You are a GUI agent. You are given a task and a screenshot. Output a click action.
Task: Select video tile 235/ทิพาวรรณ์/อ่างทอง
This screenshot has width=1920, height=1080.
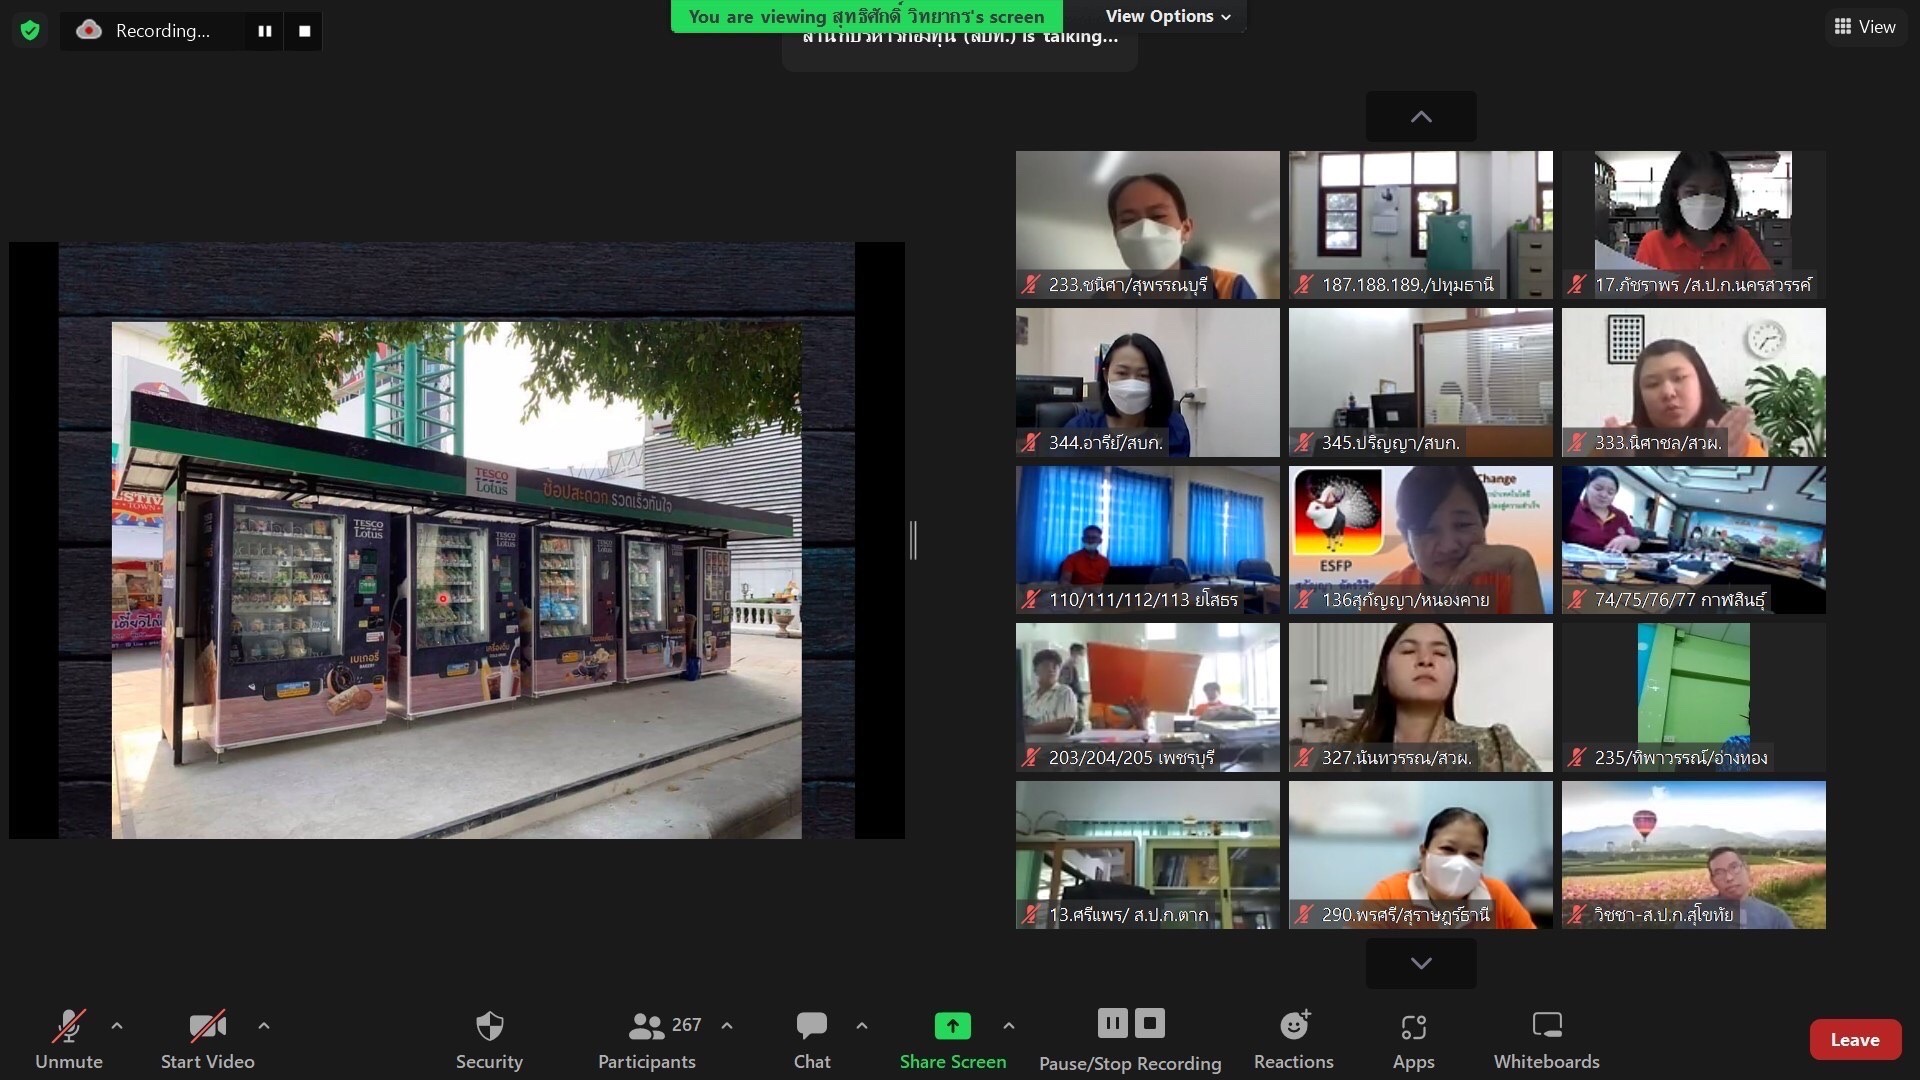click(x=1693, y=697)
